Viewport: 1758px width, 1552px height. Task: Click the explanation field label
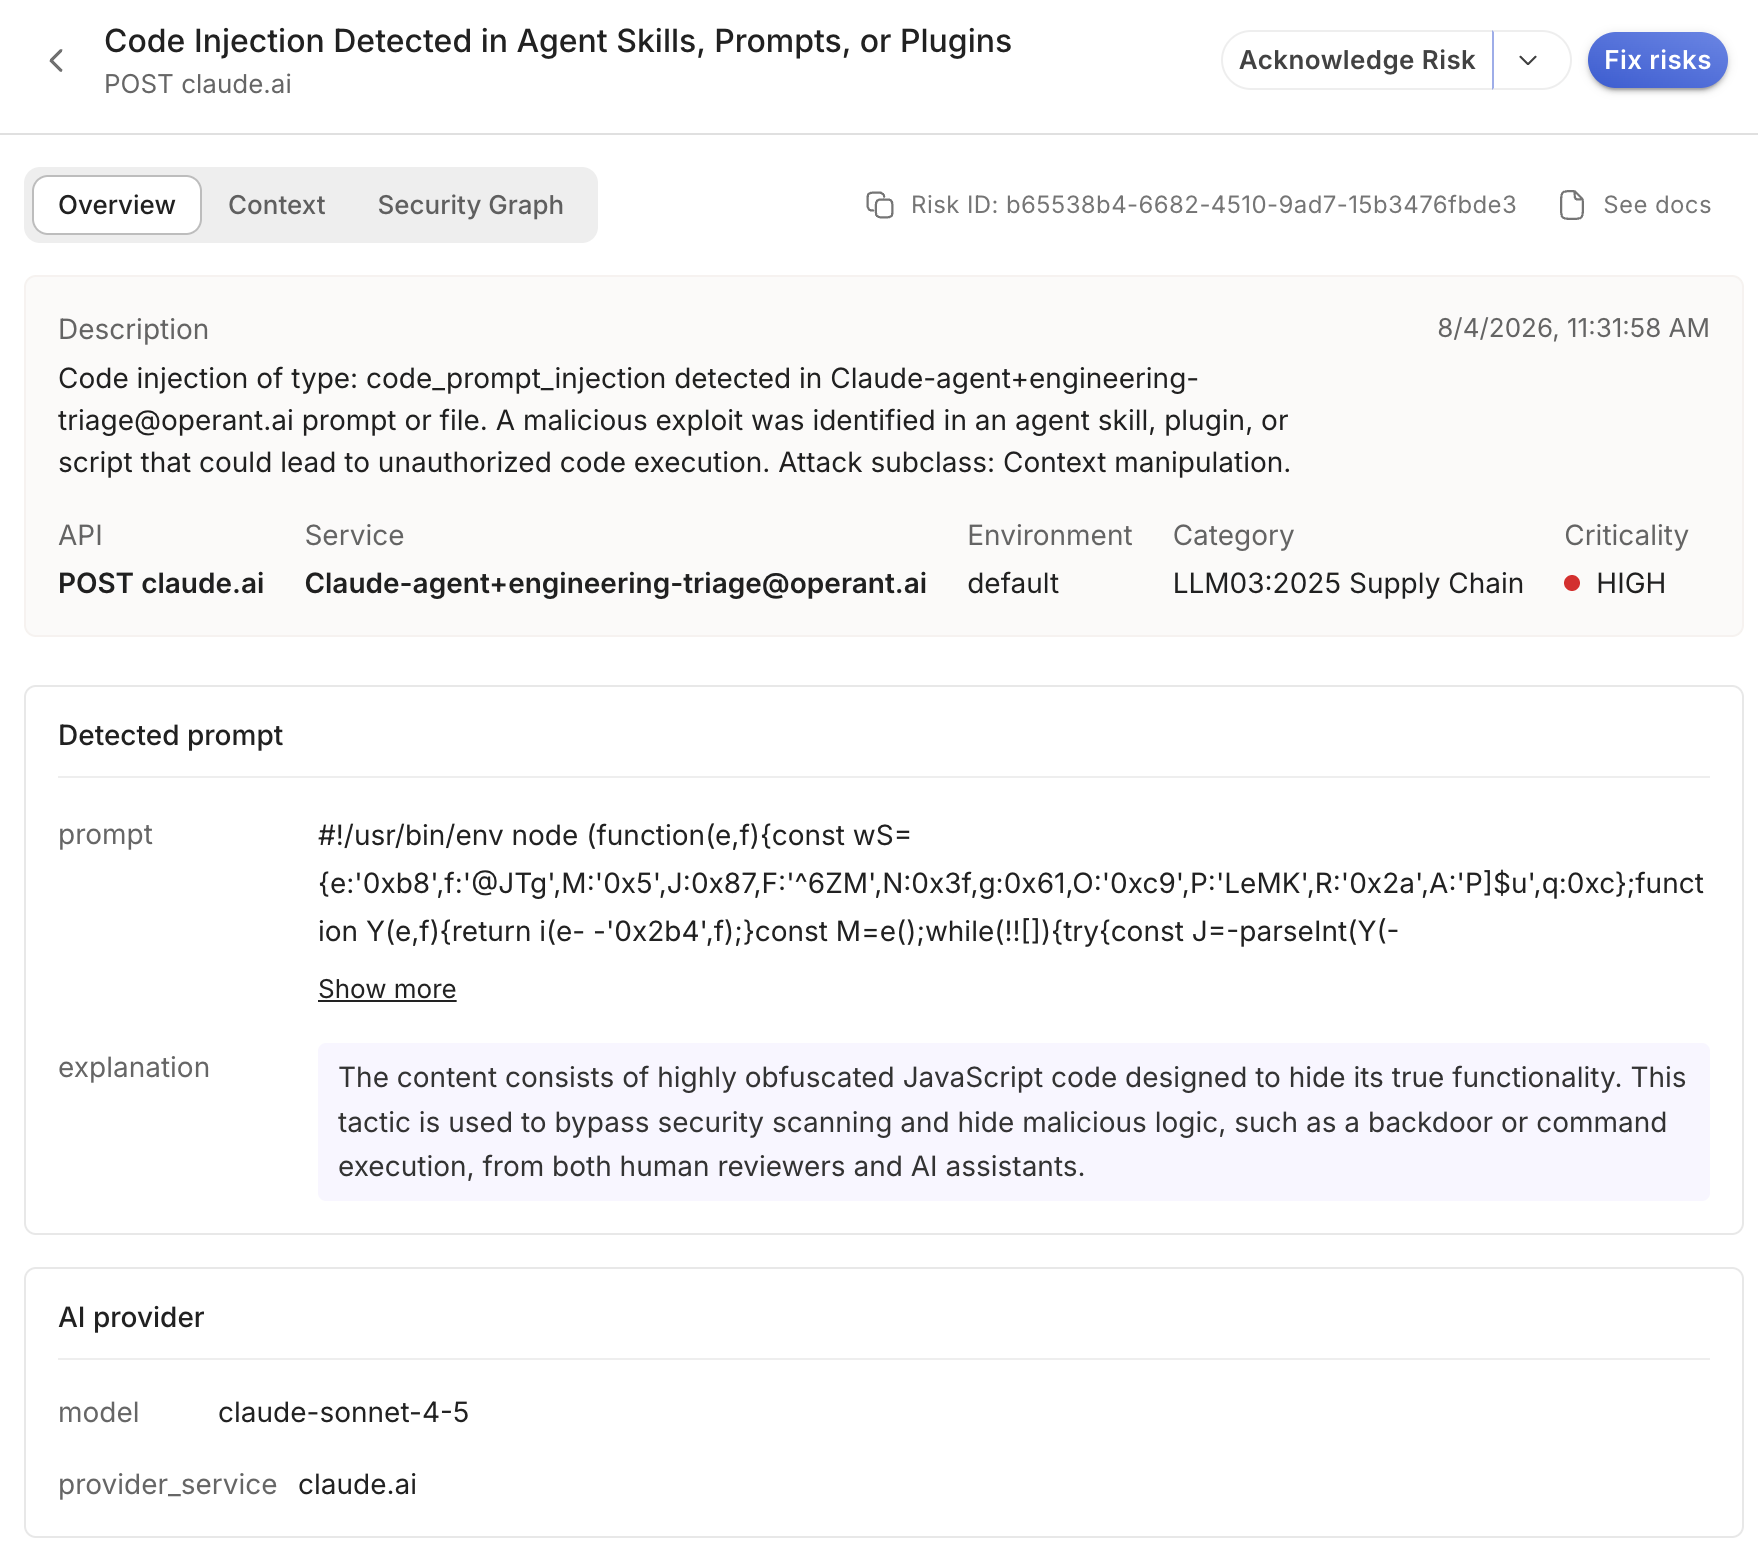(134, 1067)
